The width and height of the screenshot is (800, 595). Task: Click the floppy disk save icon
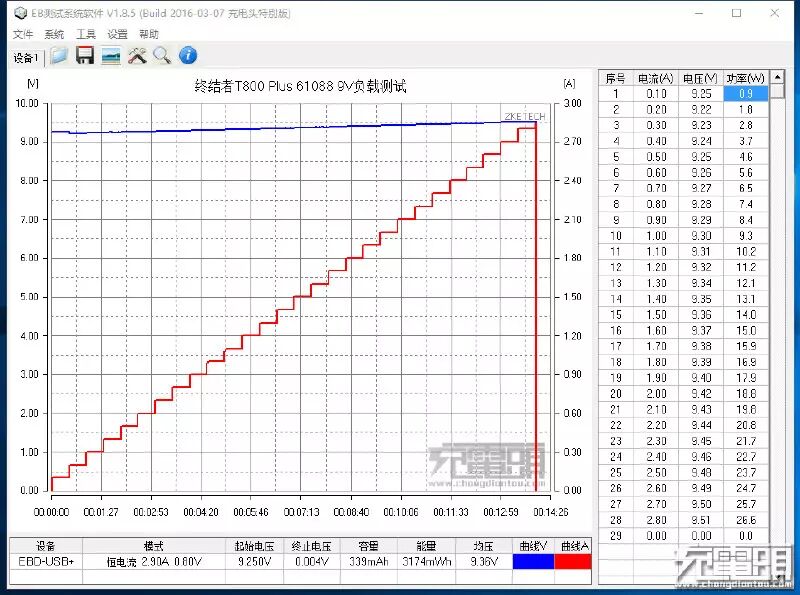point(85,56)
